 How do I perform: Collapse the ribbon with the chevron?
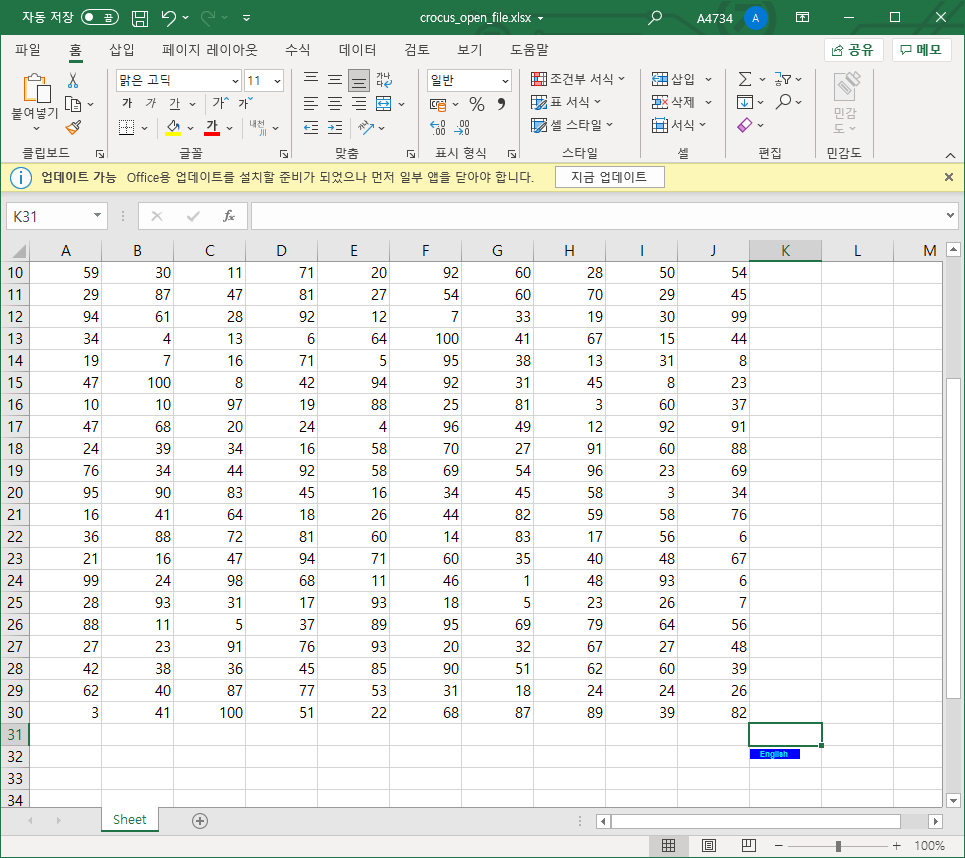[950, 155]
